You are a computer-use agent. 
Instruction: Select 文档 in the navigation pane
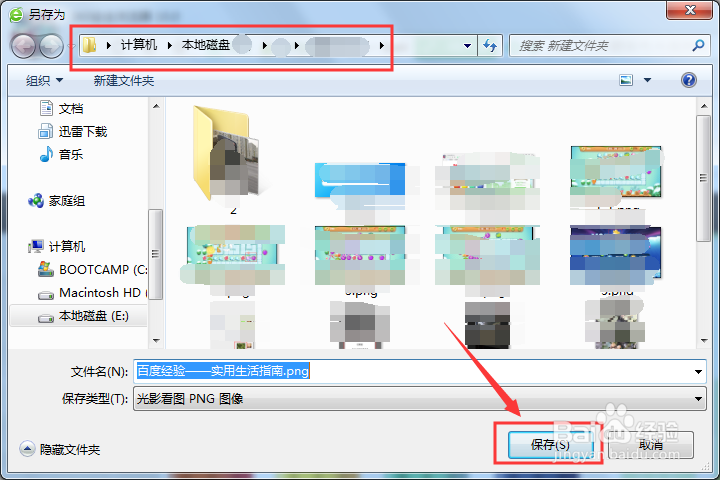click(x=71, y=108)
